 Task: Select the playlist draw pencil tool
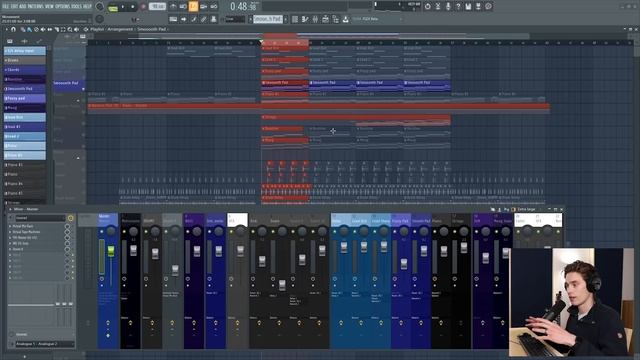click(x=23, y=29)
